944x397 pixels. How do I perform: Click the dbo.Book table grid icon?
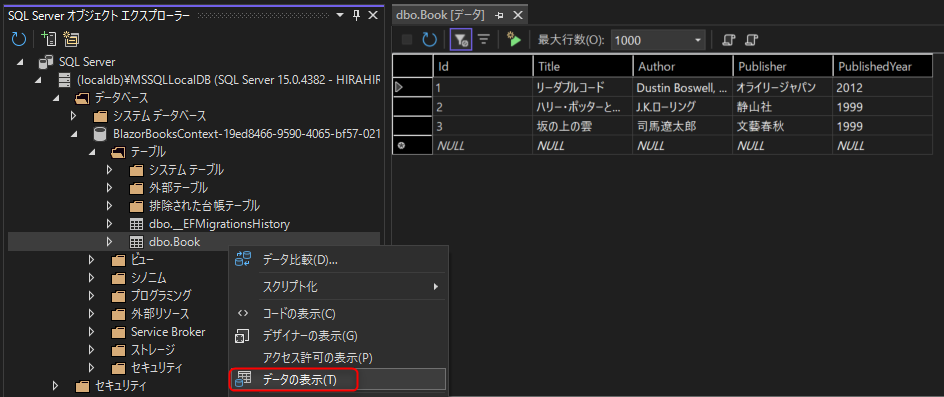(x=137, y=242)
